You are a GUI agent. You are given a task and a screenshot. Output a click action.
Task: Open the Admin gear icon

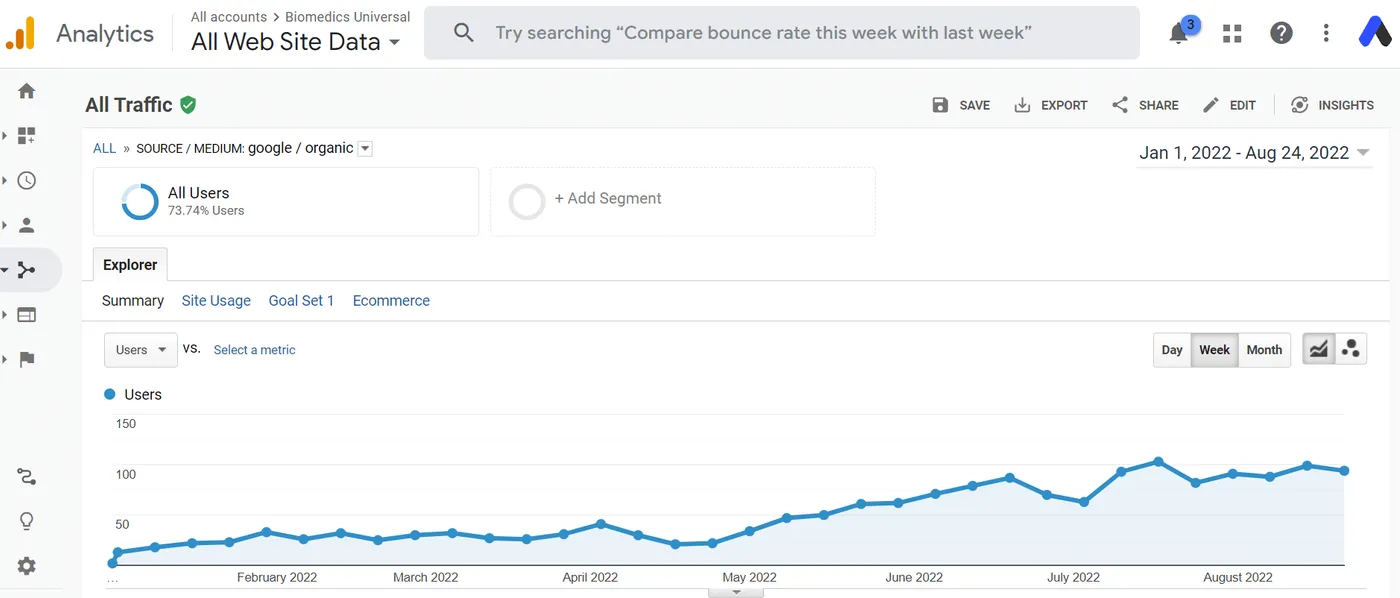pos(27,566)
